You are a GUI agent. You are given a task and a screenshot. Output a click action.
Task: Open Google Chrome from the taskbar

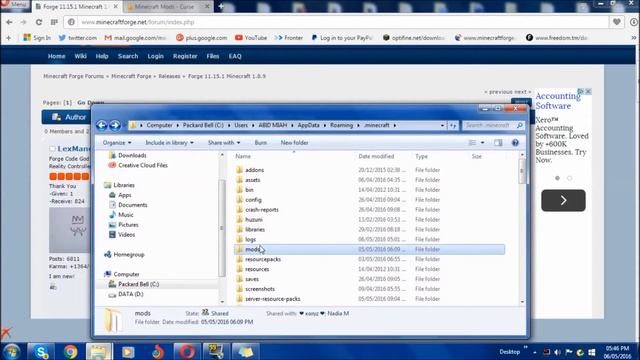[x=70, y=351]
